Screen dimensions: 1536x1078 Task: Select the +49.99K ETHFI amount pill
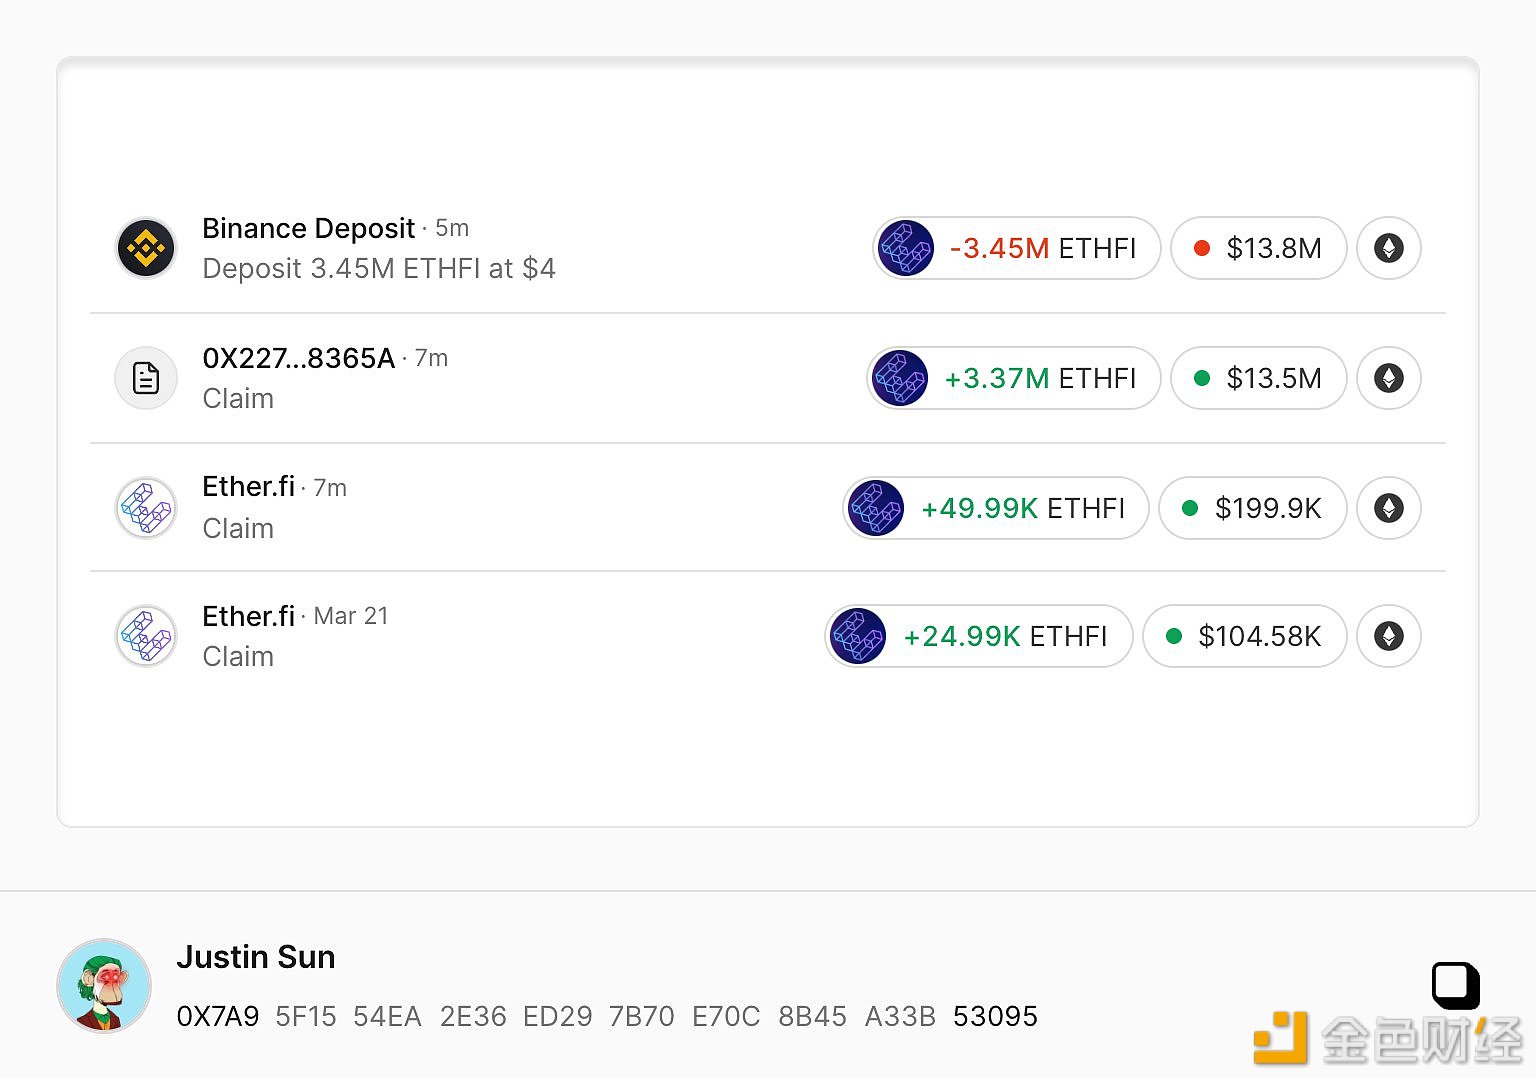click(996, 508)
